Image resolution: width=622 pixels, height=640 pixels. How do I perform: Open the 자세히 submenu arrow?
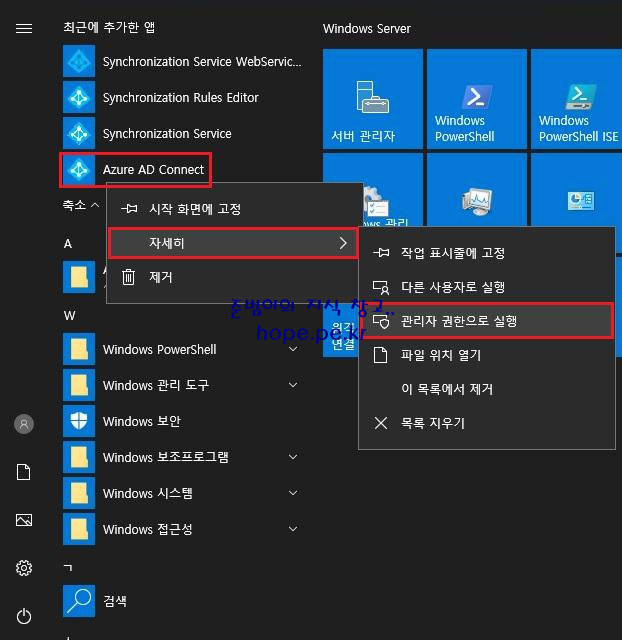(x=343, y=243)
